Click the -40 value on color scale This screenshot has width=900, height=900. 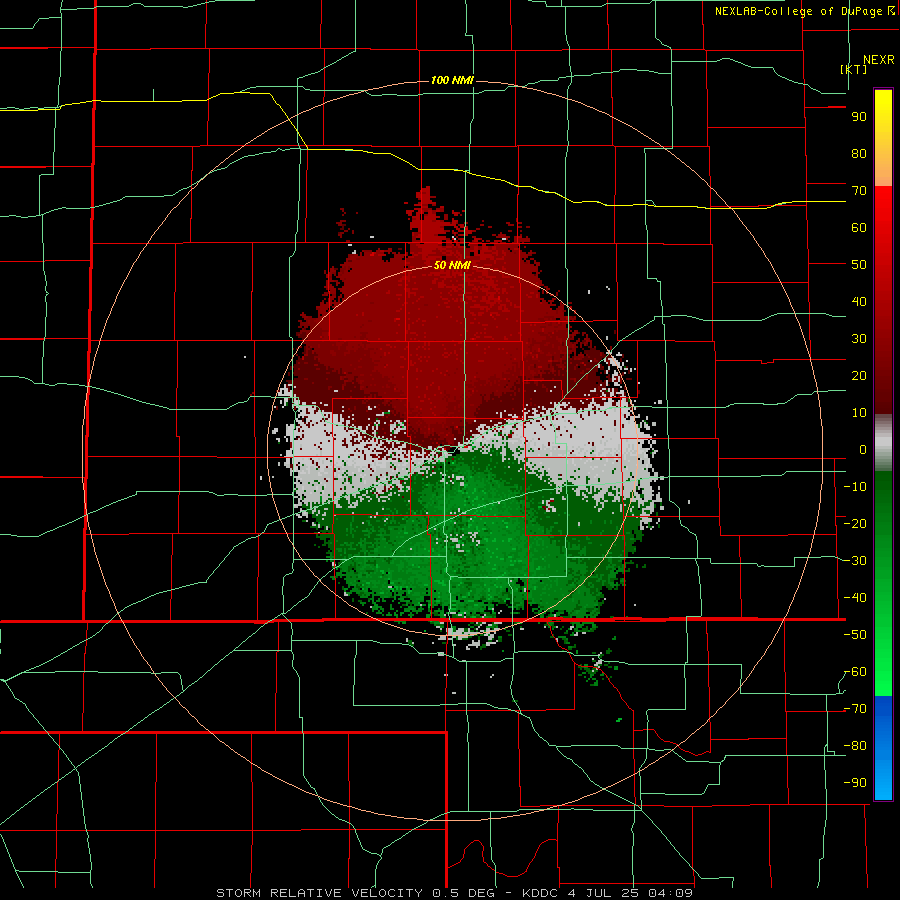(855, 598)
